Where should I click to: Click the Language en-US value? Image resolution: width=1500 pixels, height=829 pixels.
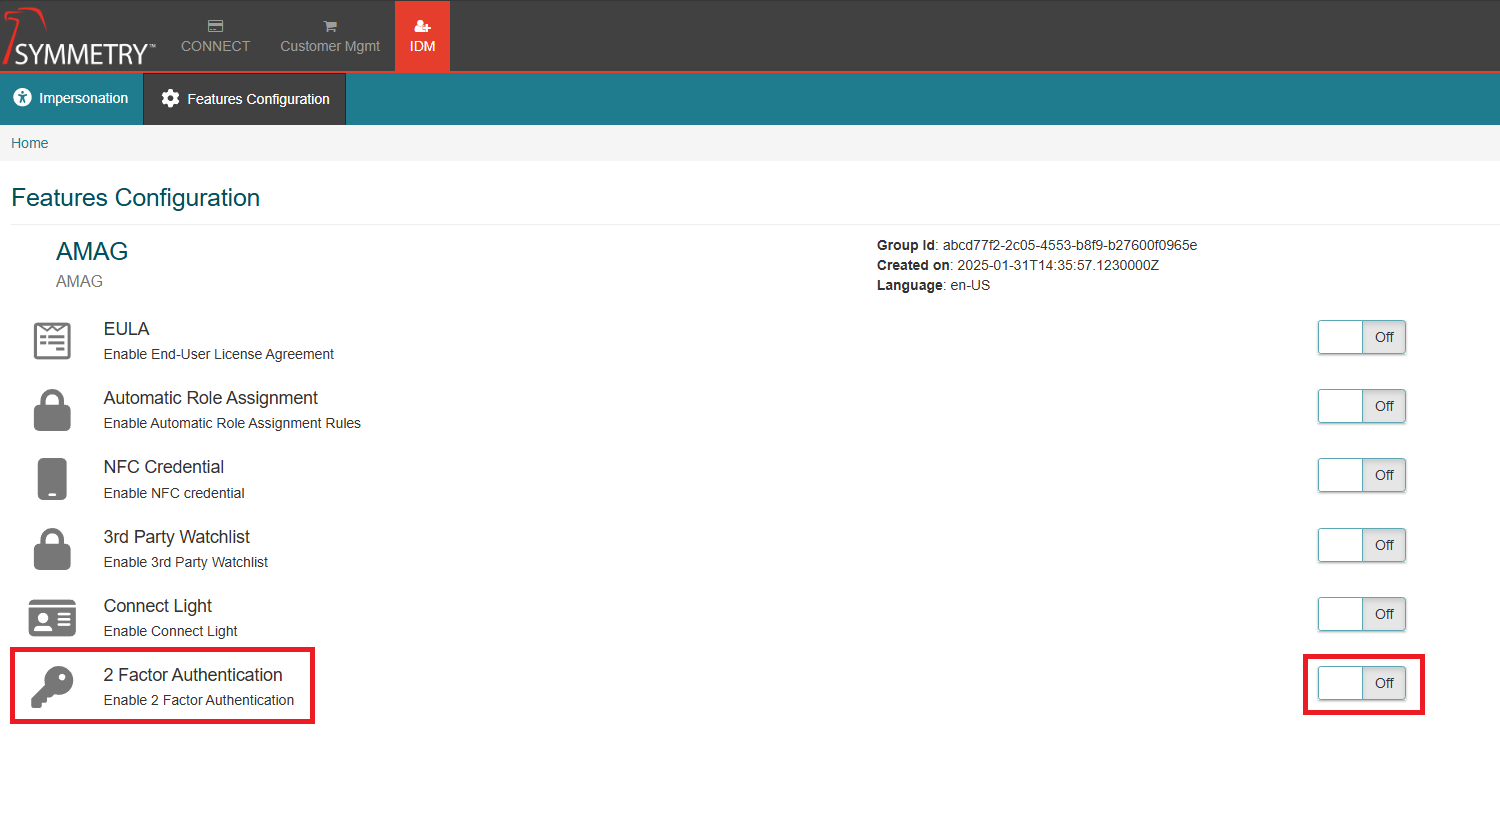click(x=970, y=285)
